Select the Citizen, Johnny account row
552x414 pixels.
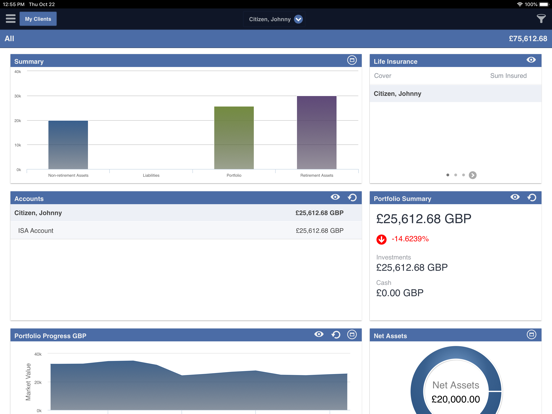coord(186,213)
